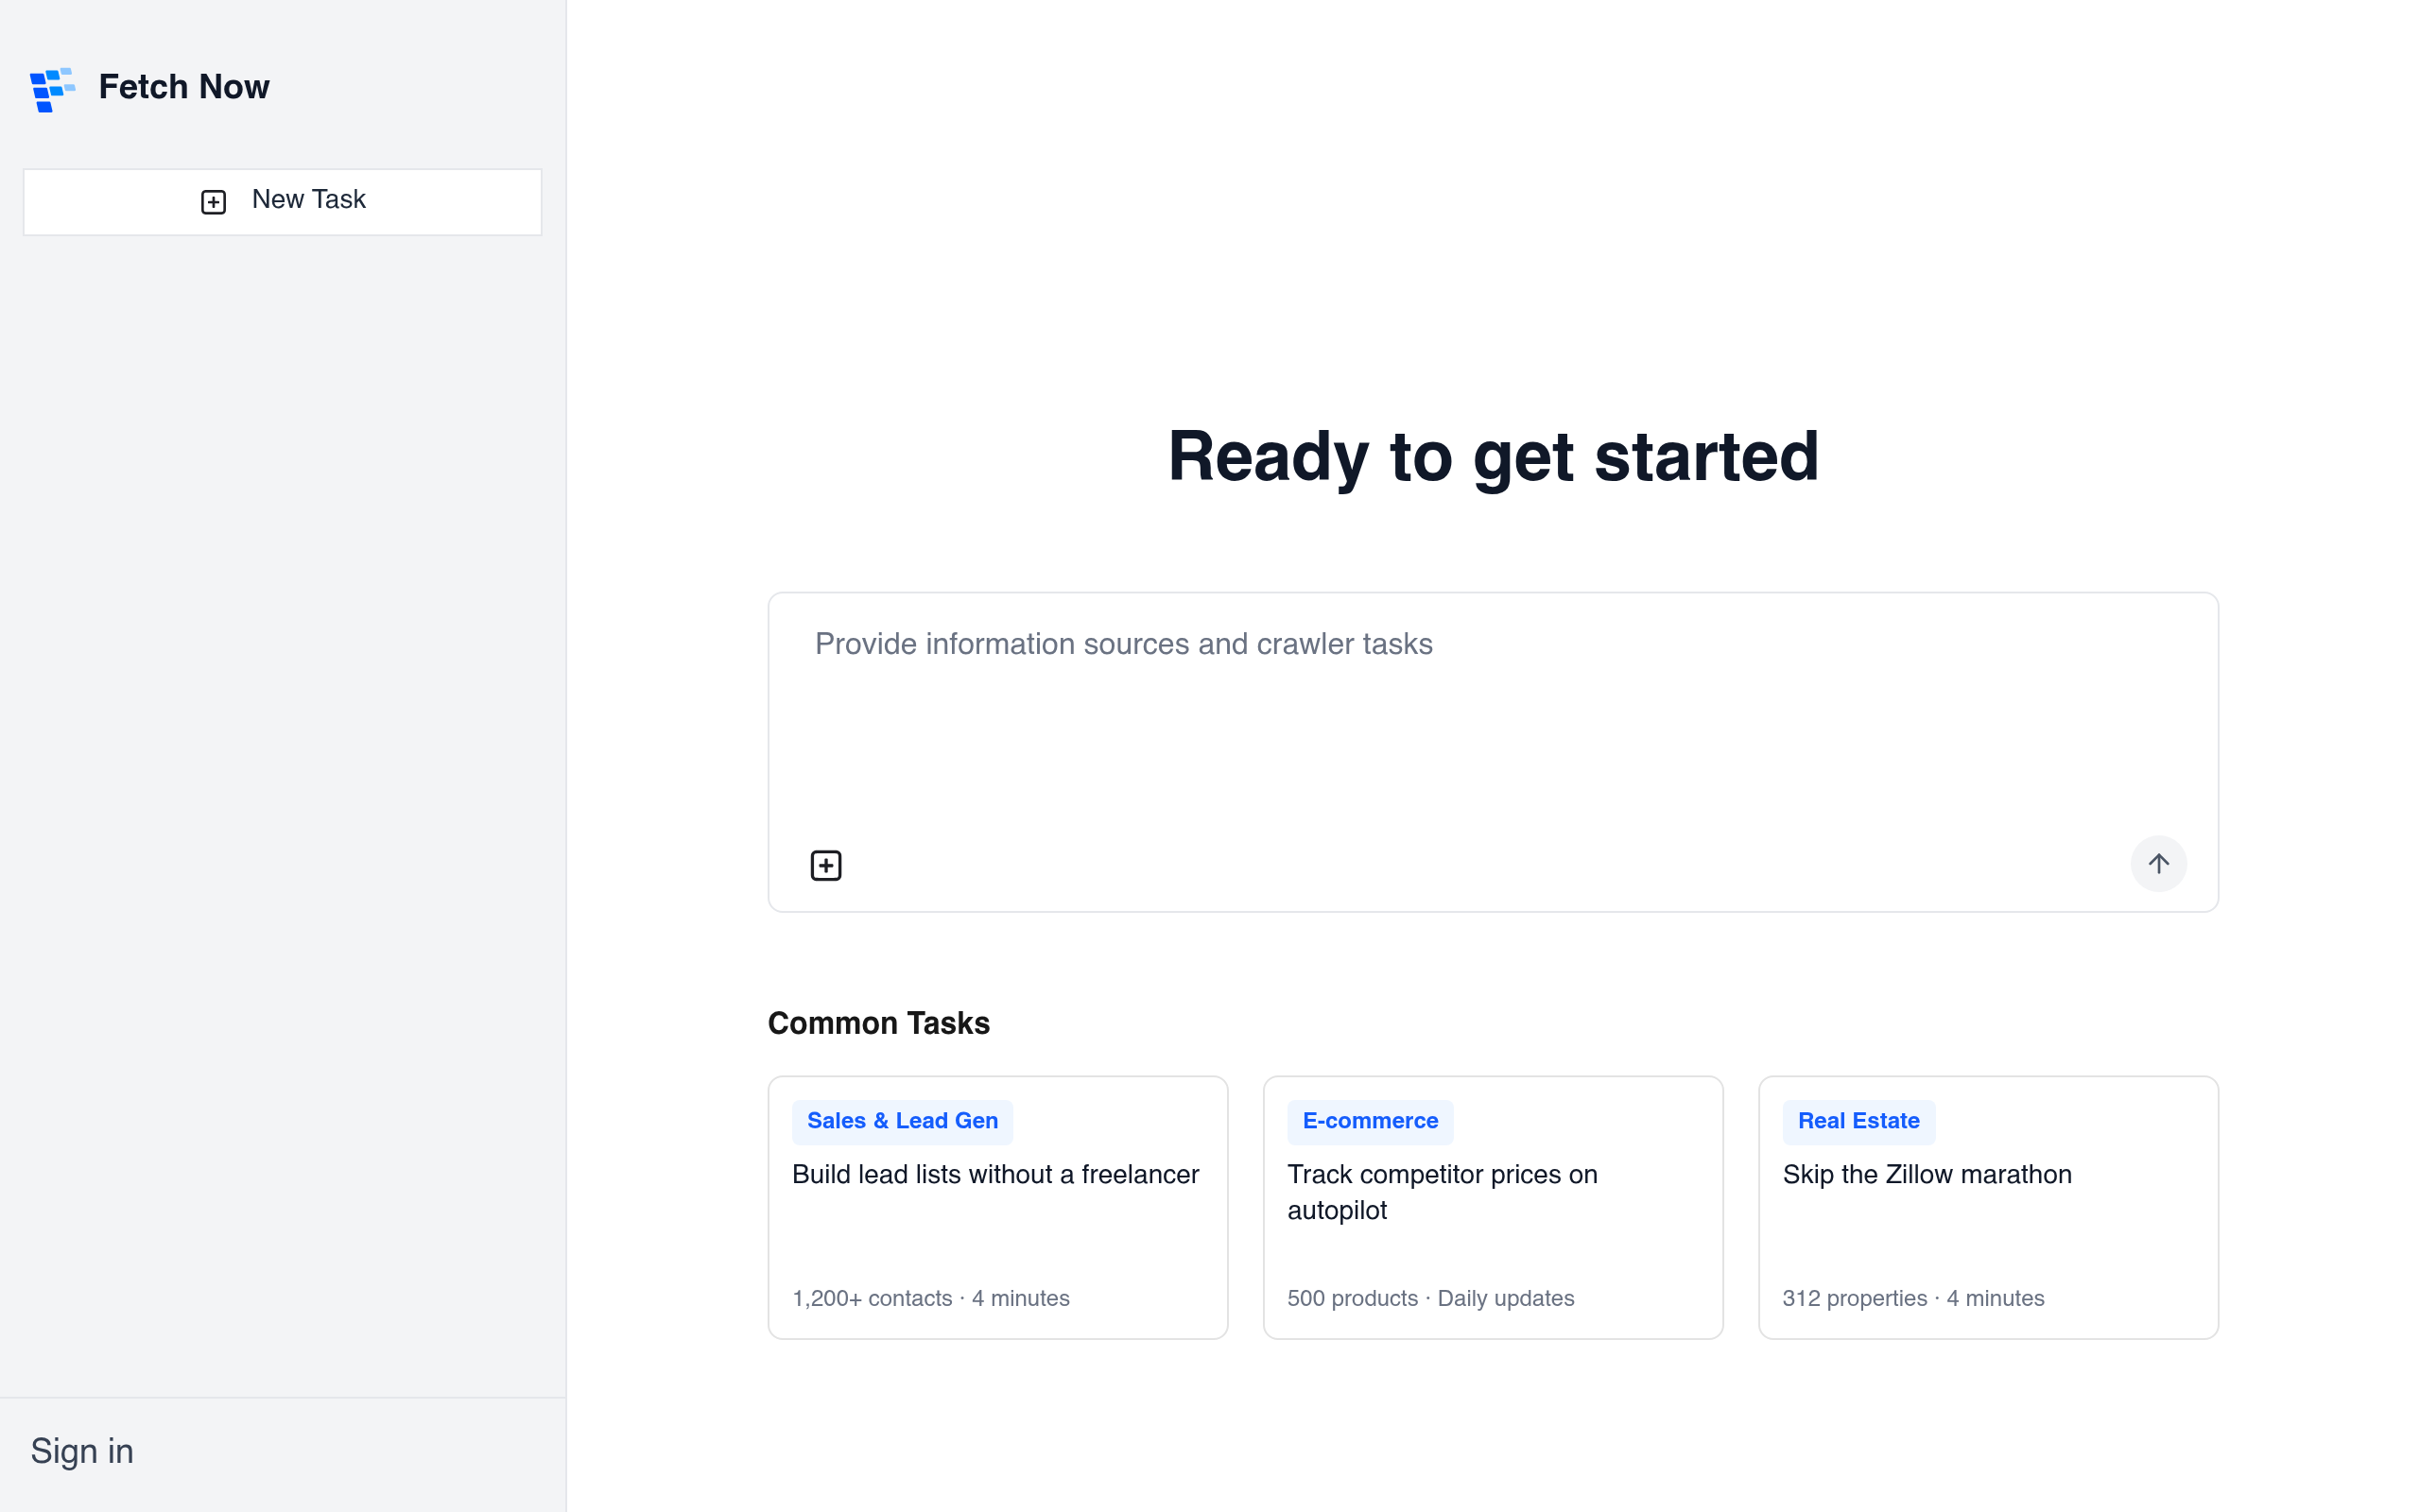
Task: Click the attach plus icon in prompt box
Action: (826, 865)
